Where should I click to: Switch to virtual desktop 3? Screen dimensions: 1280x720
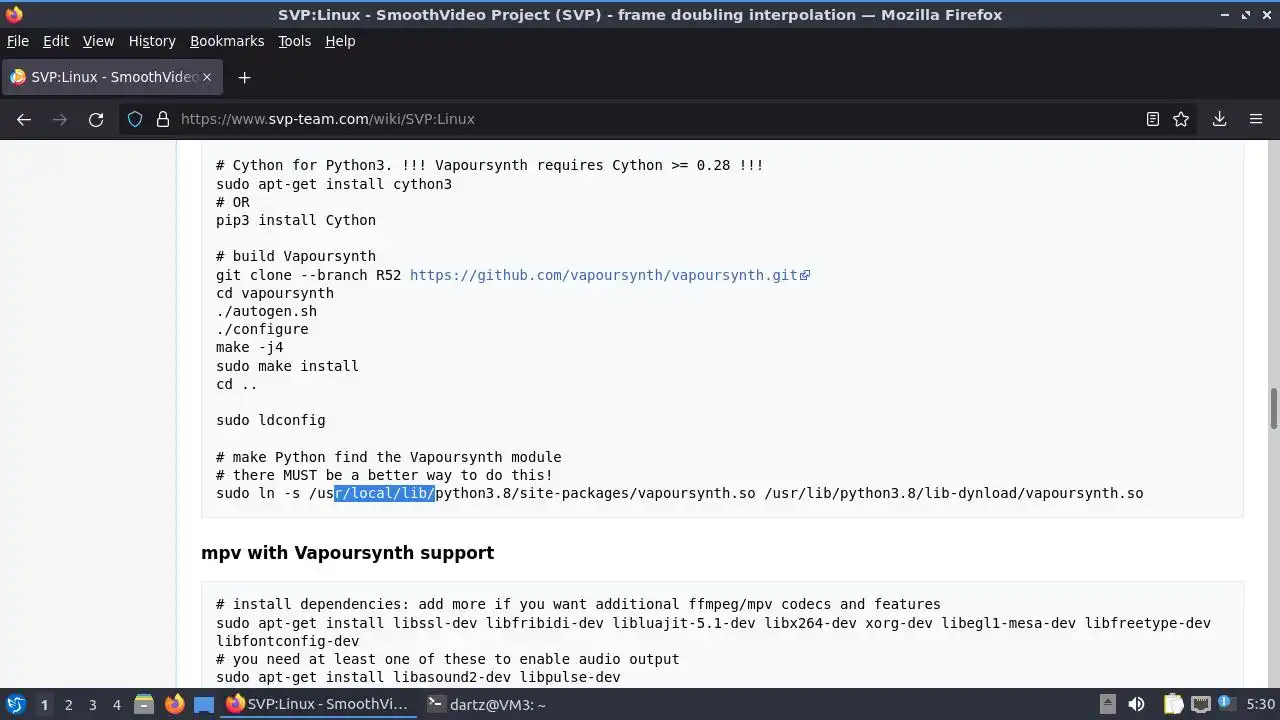(92, 705)
